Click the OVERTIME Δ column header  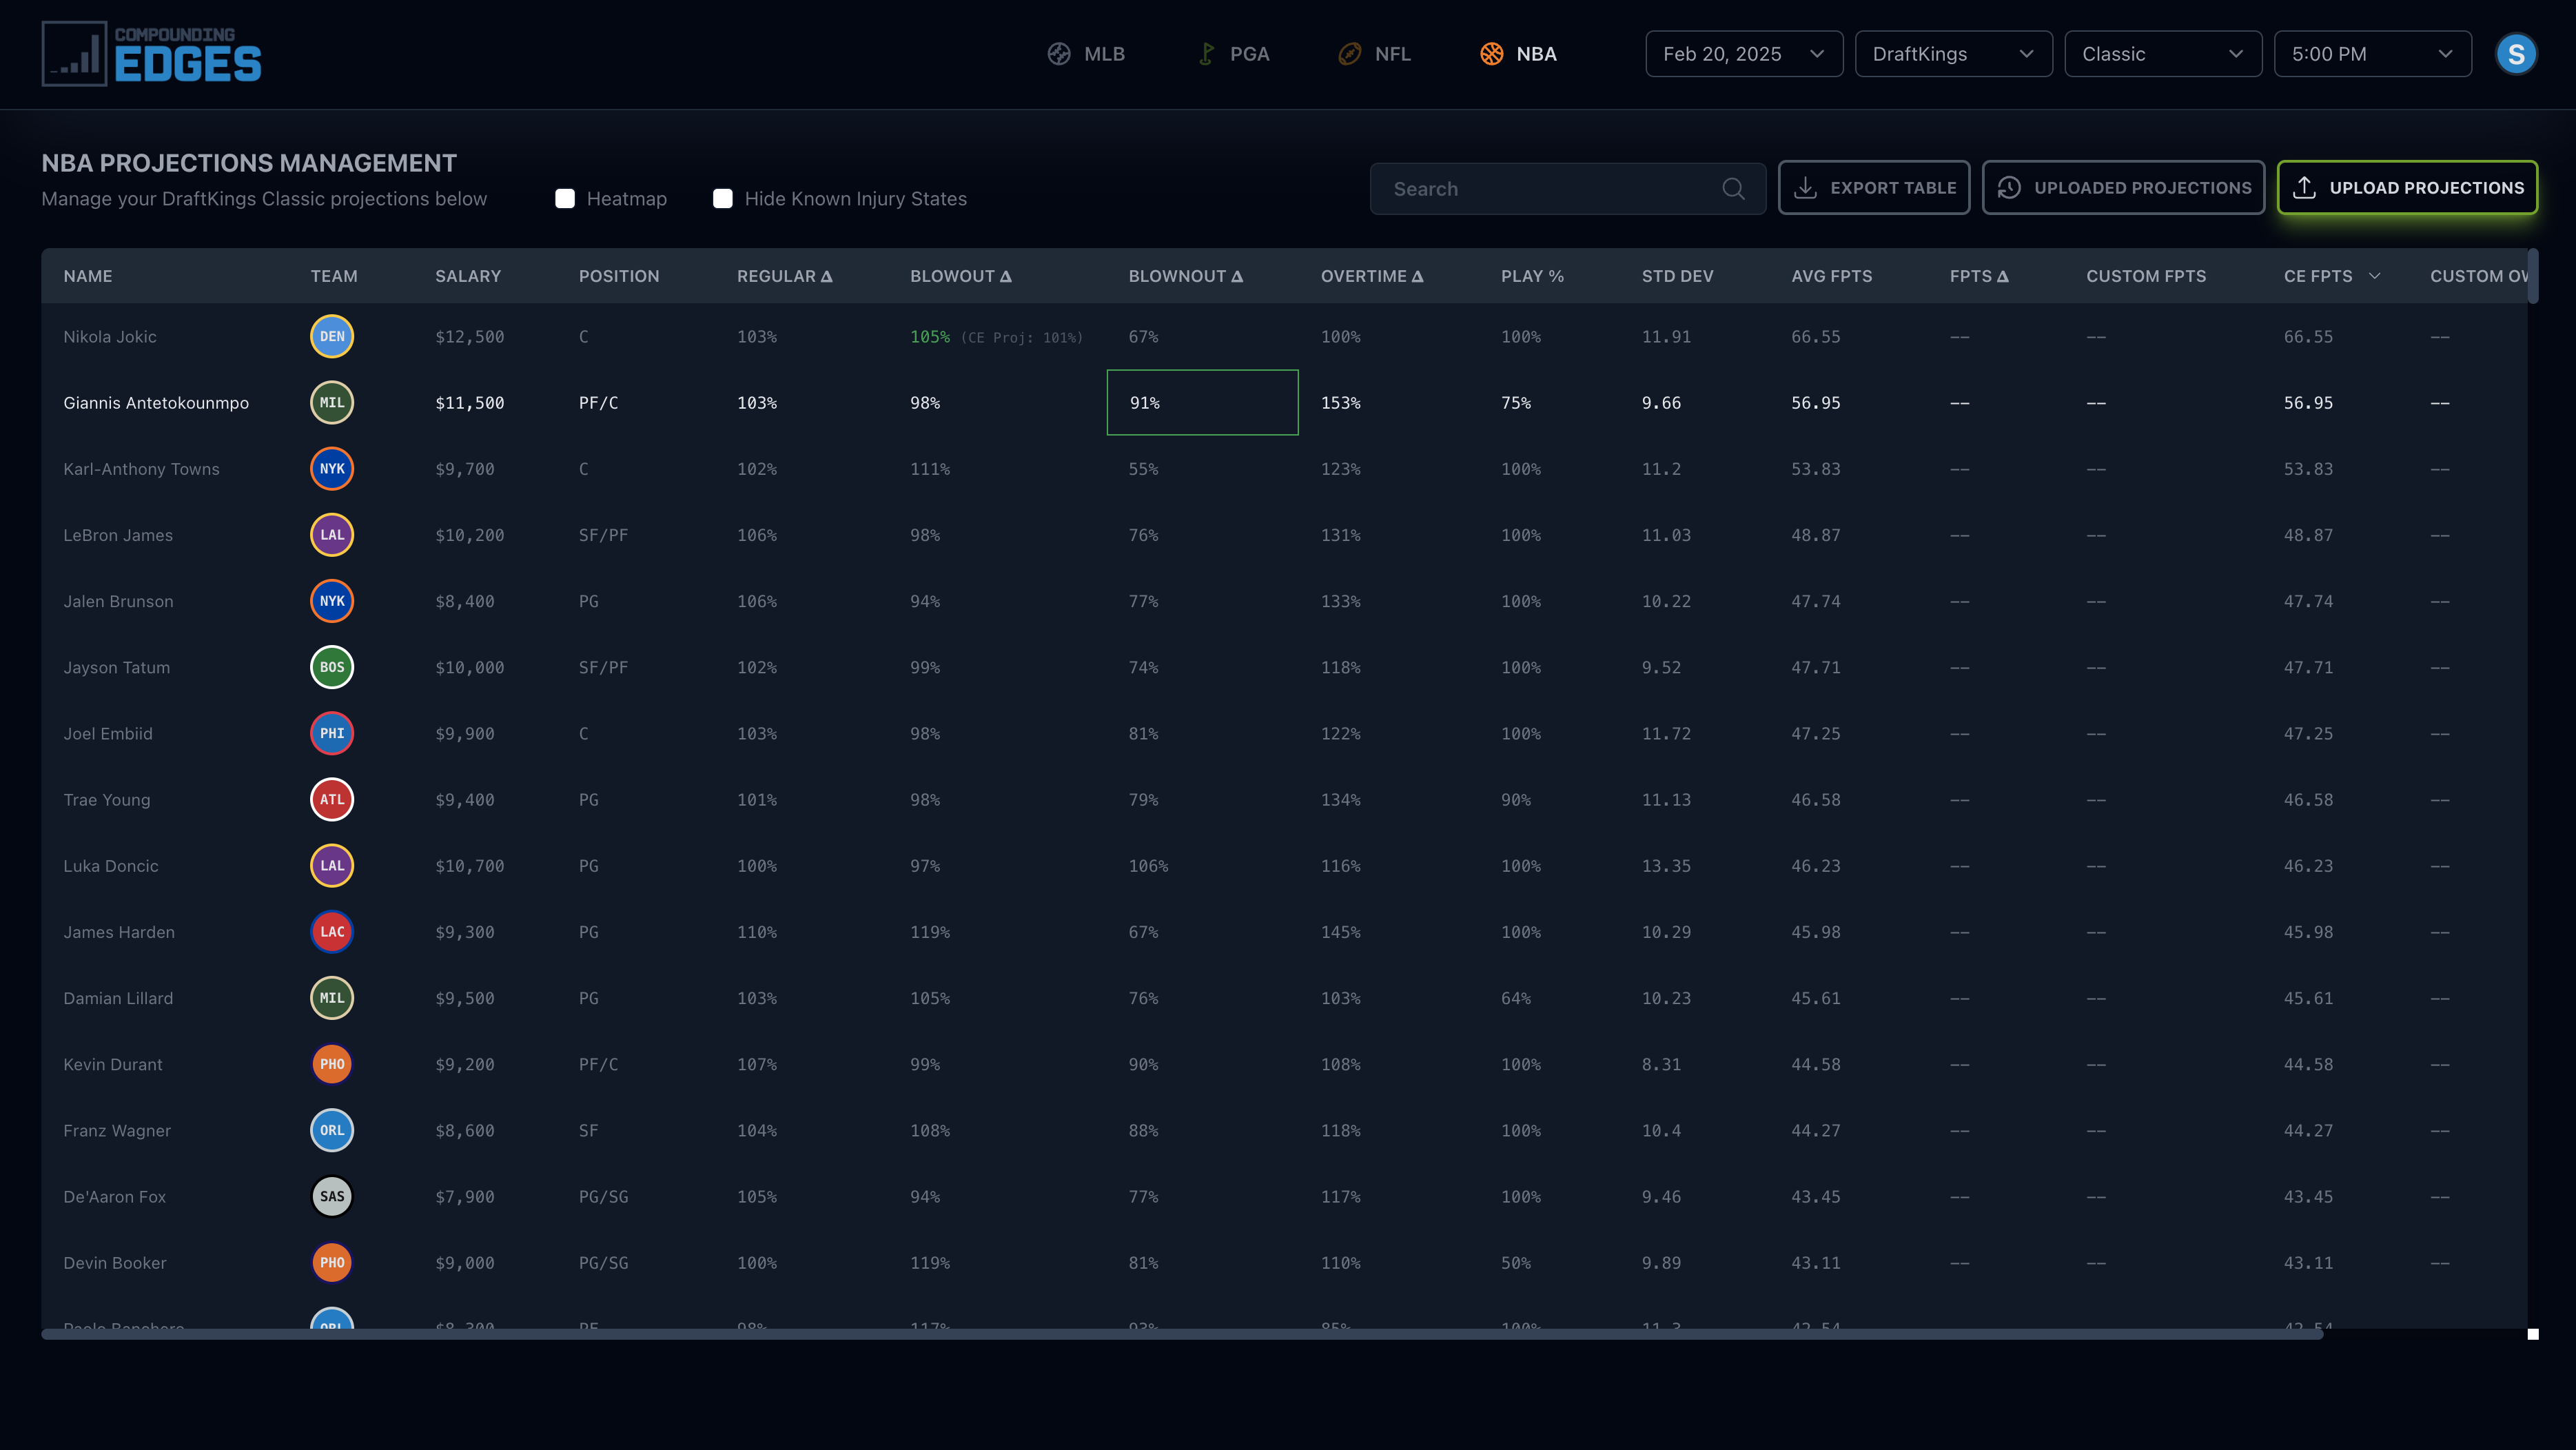point(1372,276)
